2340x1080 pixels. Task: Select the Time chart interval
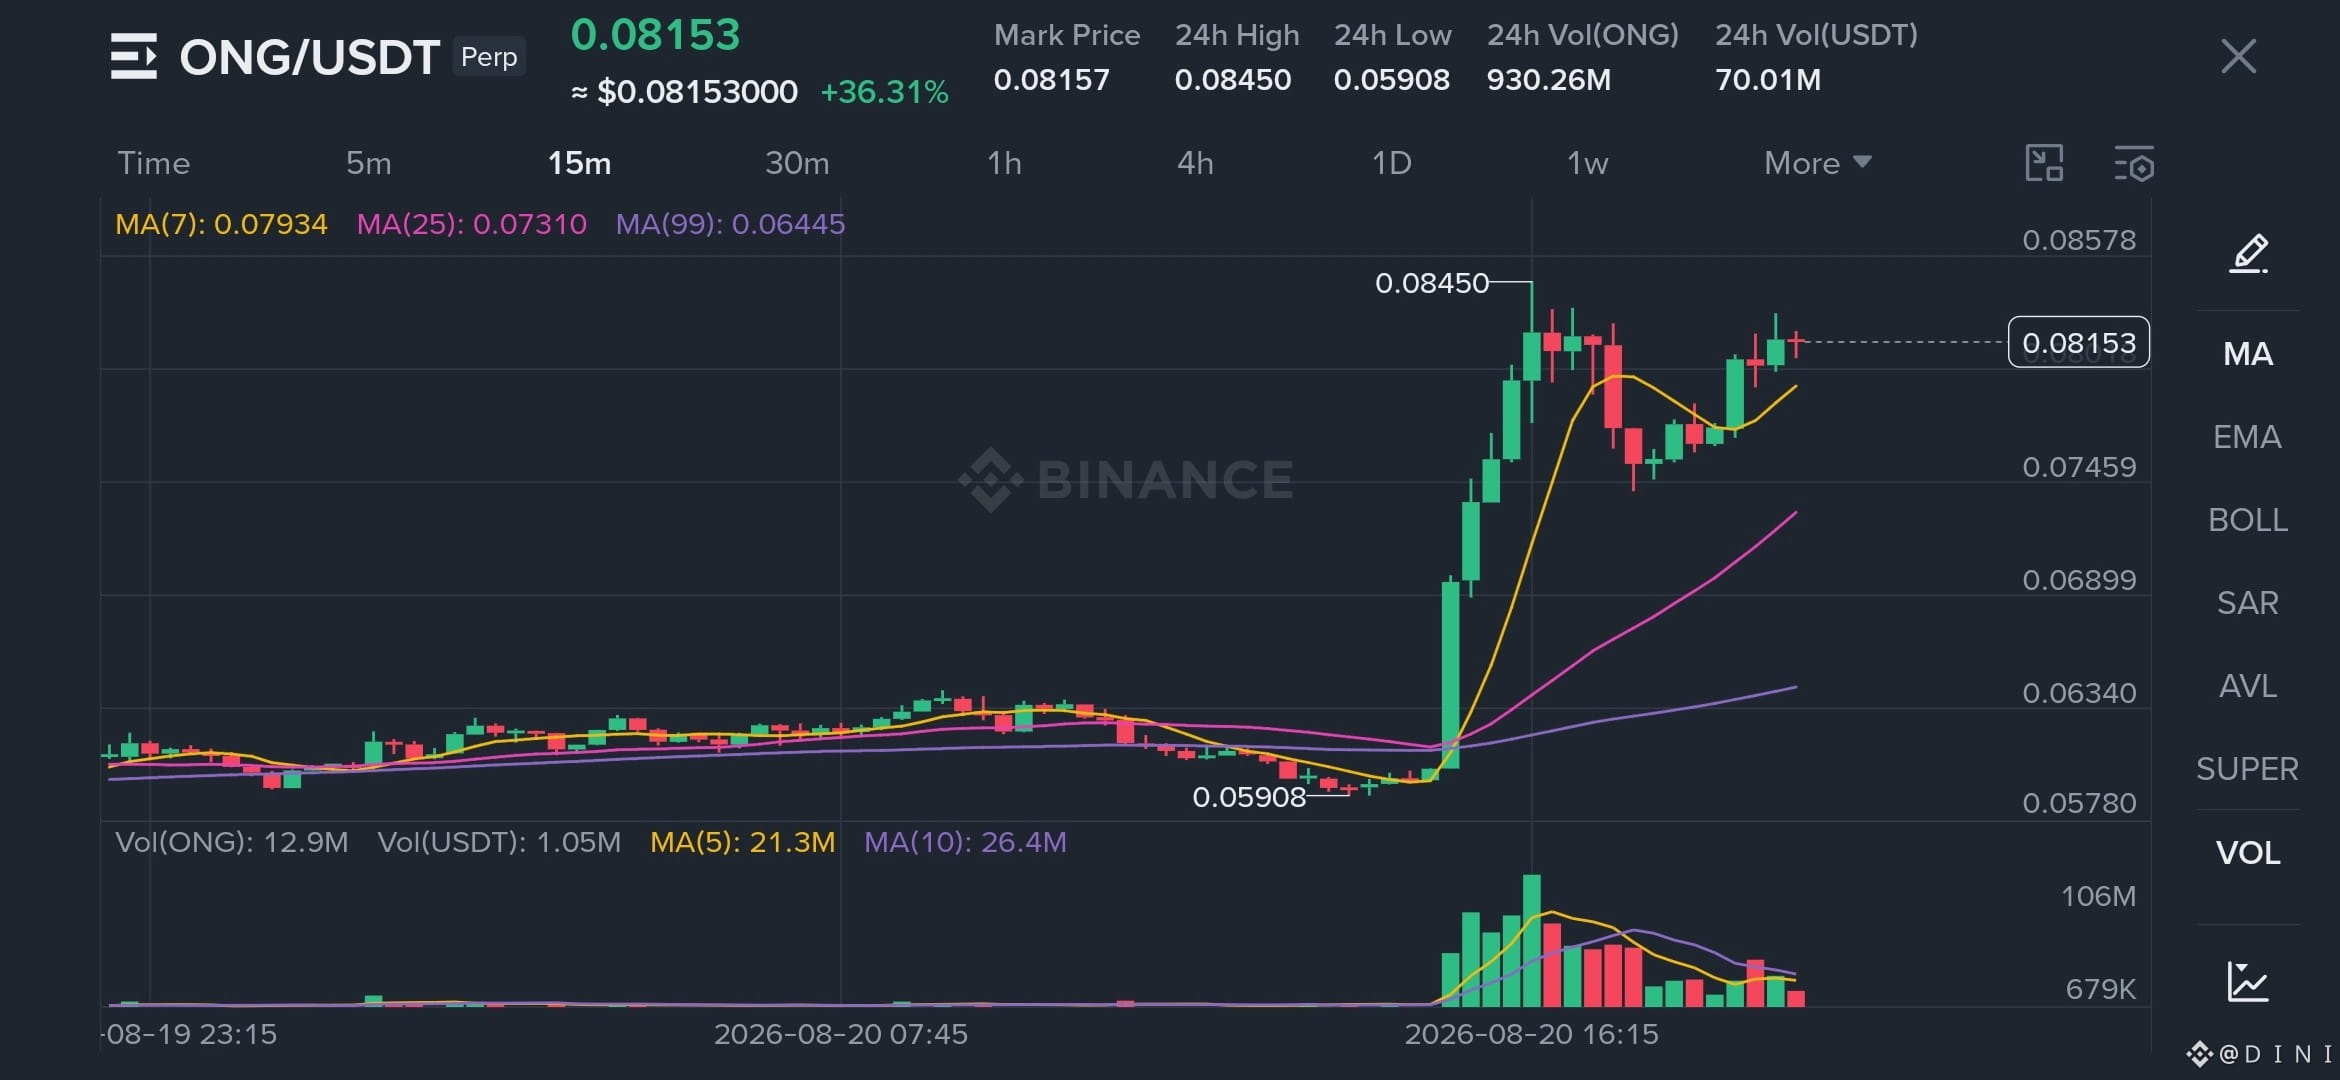click(x=154, y=163)
